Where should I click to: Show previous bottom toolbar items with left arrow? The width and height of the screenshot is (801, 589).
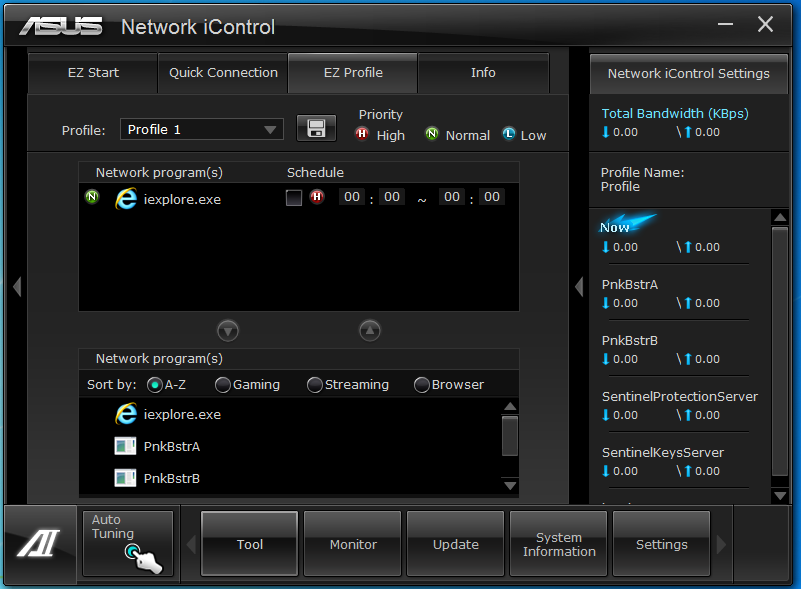(x=192, y=544)
